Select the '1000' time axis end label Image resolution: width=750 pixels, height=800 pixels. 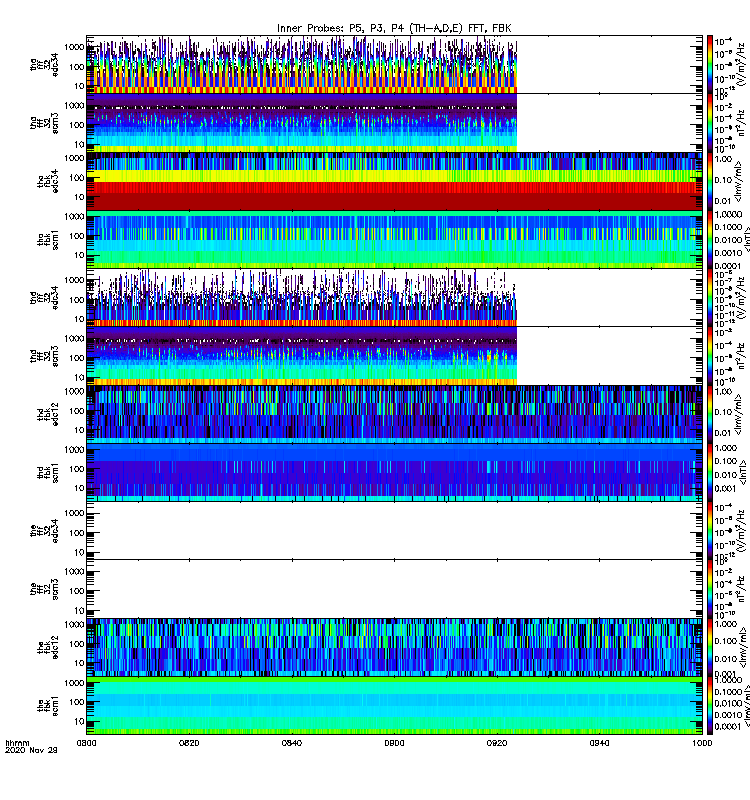(x=702, y=743)
